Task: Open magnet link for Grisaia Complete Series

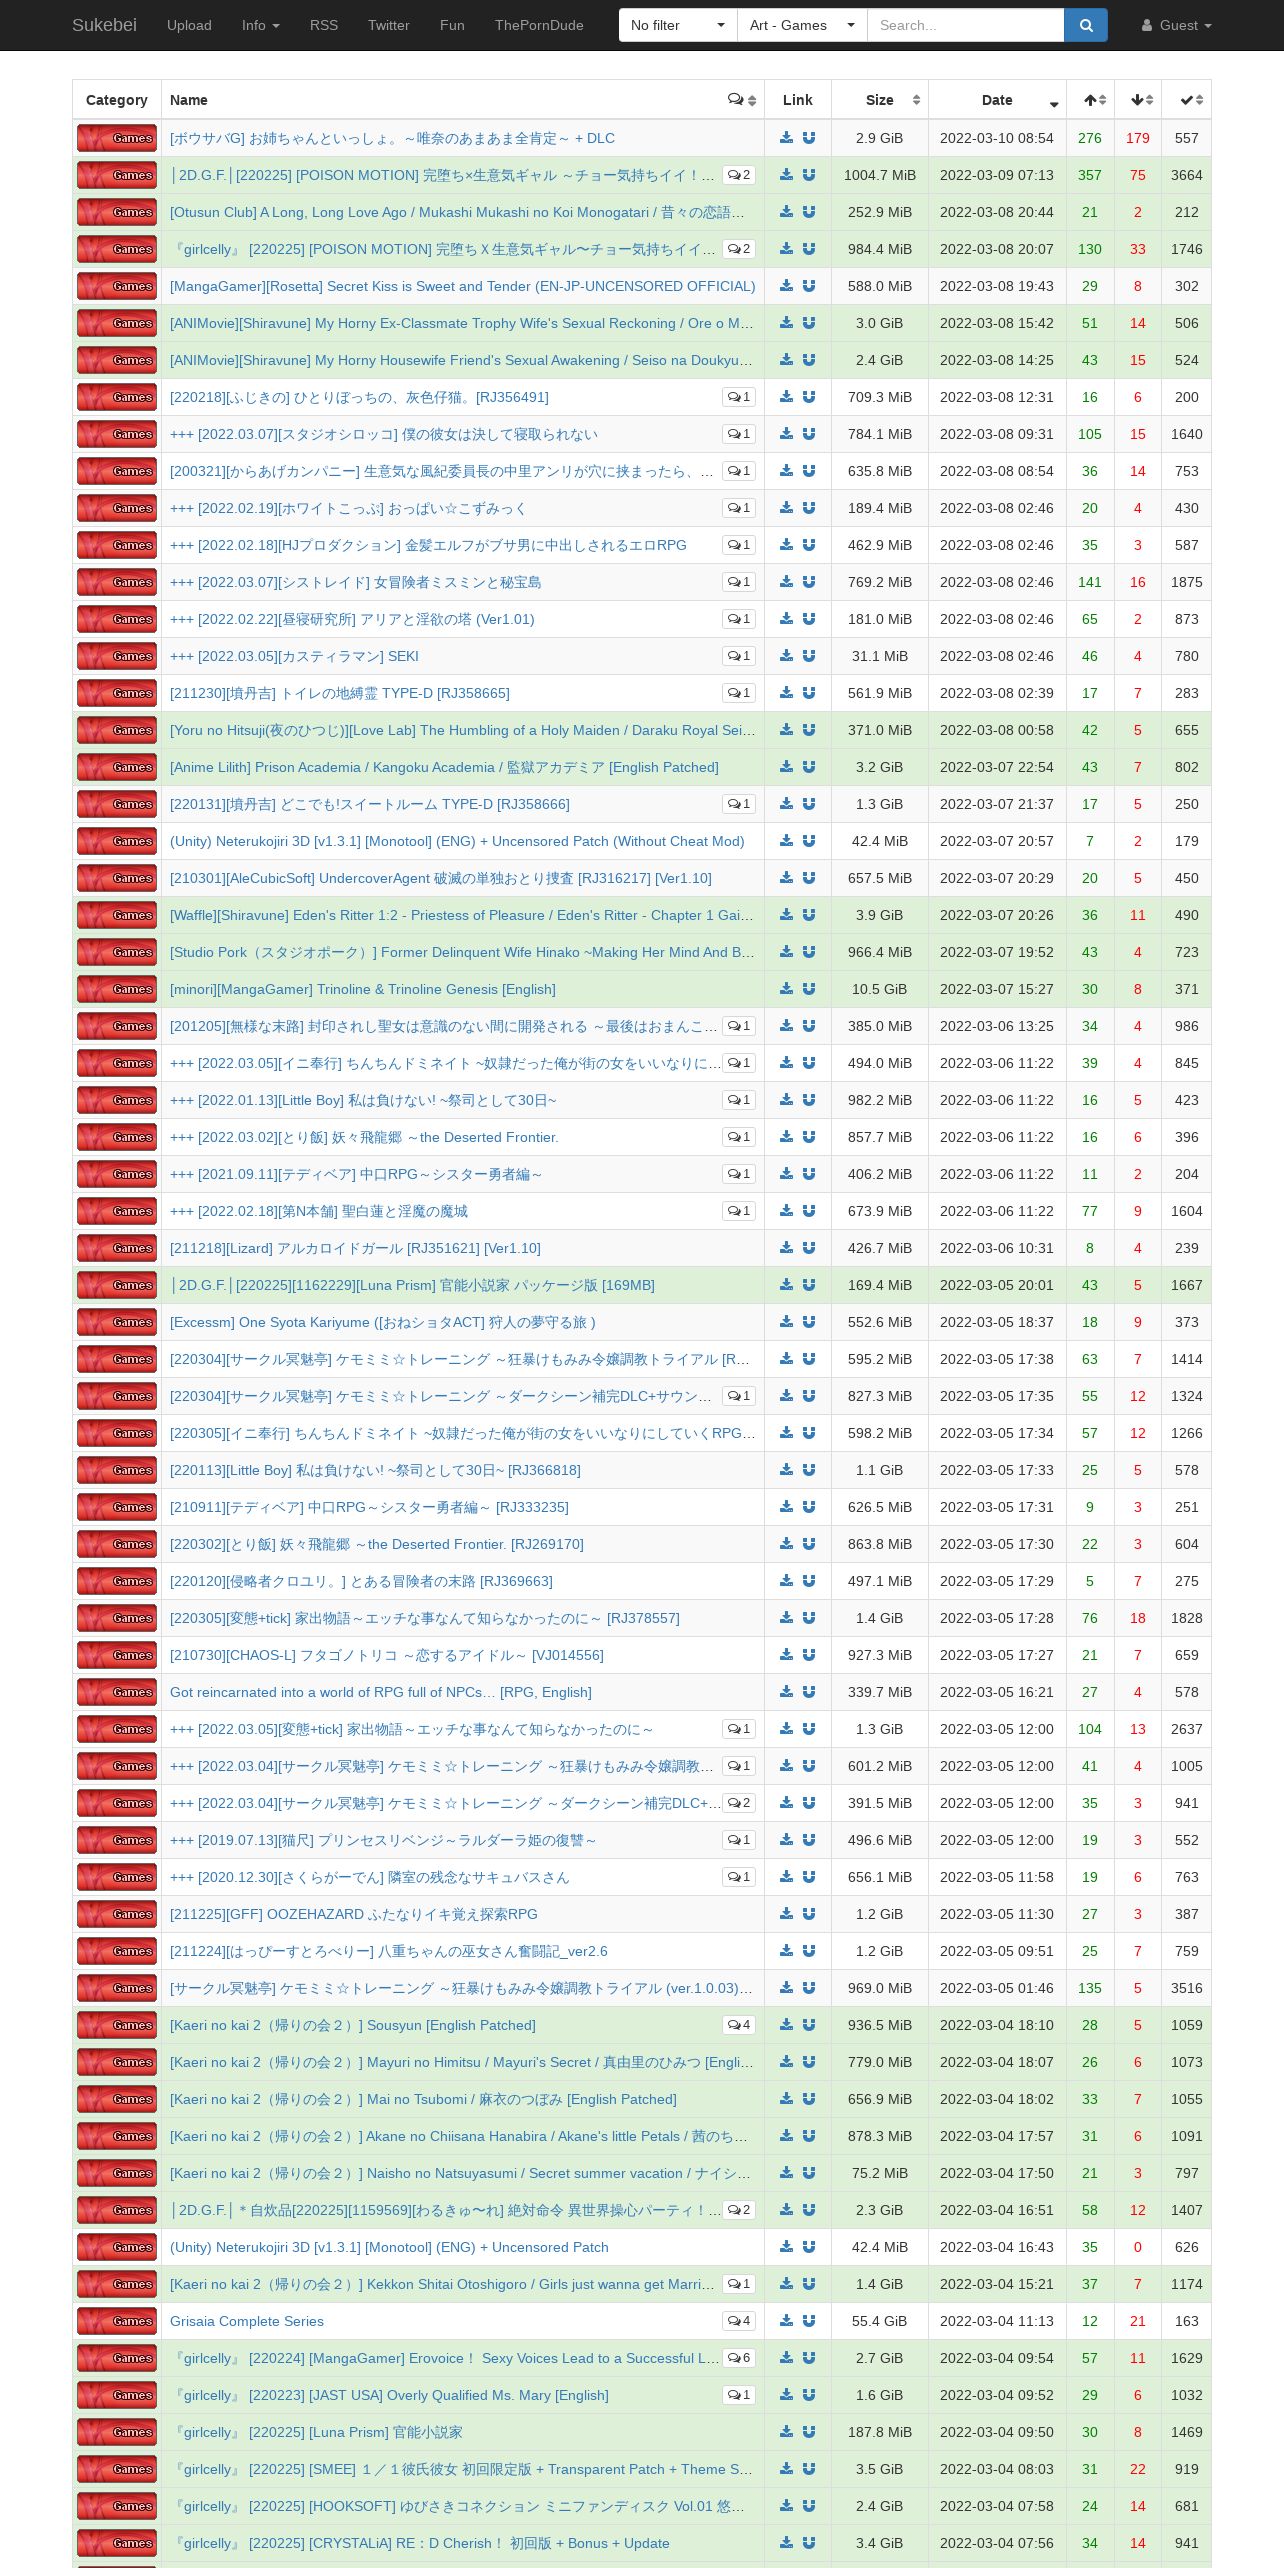Action: click(x=809, y=2320)
